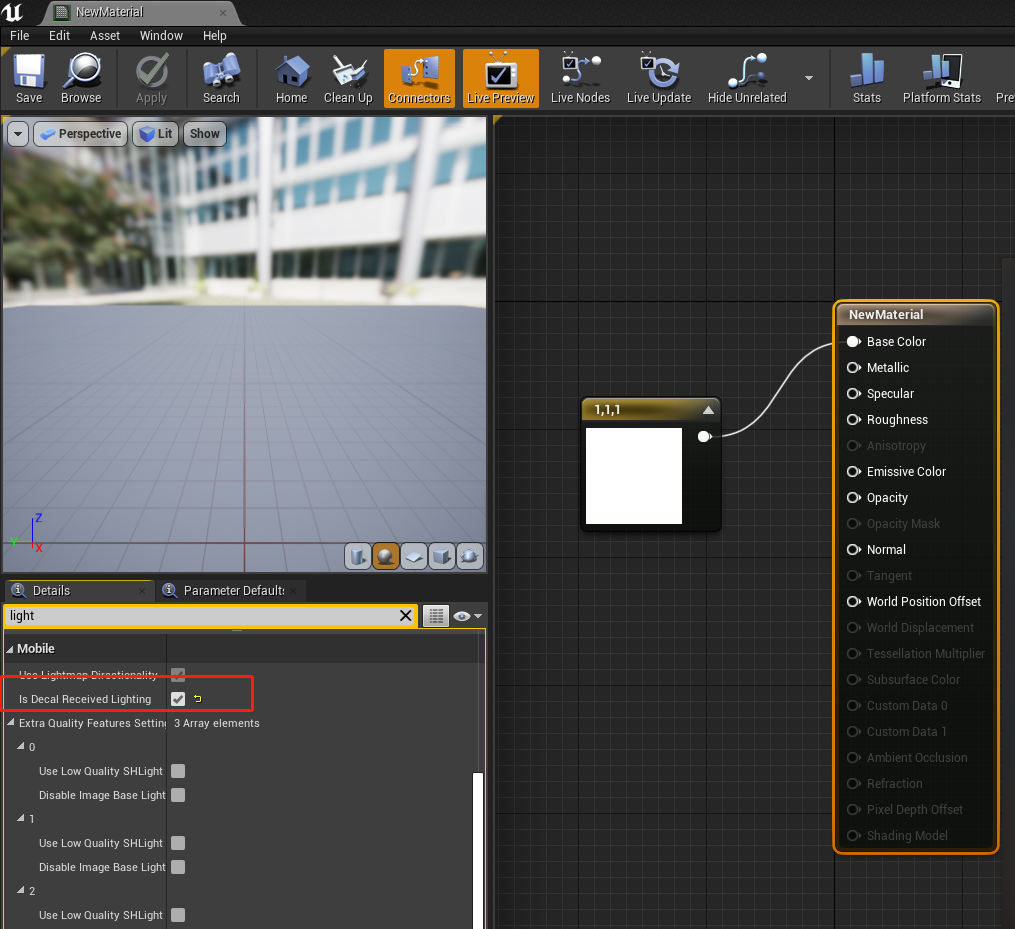Select the Home toolbar icon
This screenshot has width=1015, height=929.
tap(291, 78)
